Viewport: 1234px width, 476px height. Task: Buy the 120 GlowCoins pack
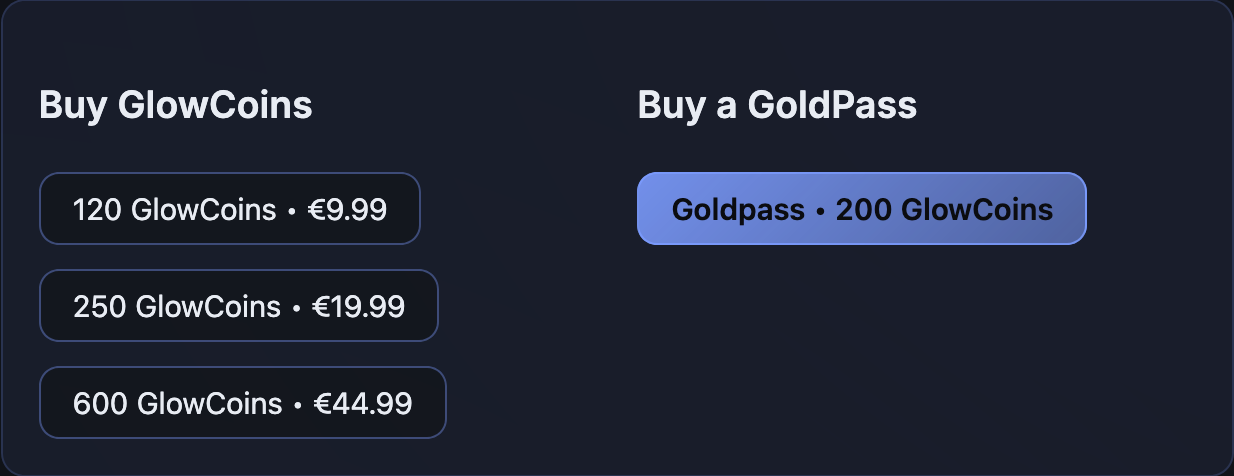coord(229,209)
